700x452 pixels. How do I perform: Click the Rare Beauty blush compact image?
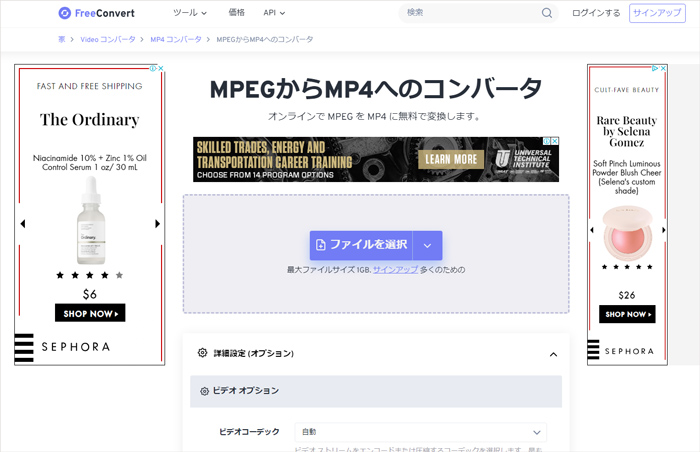point(627,234)
